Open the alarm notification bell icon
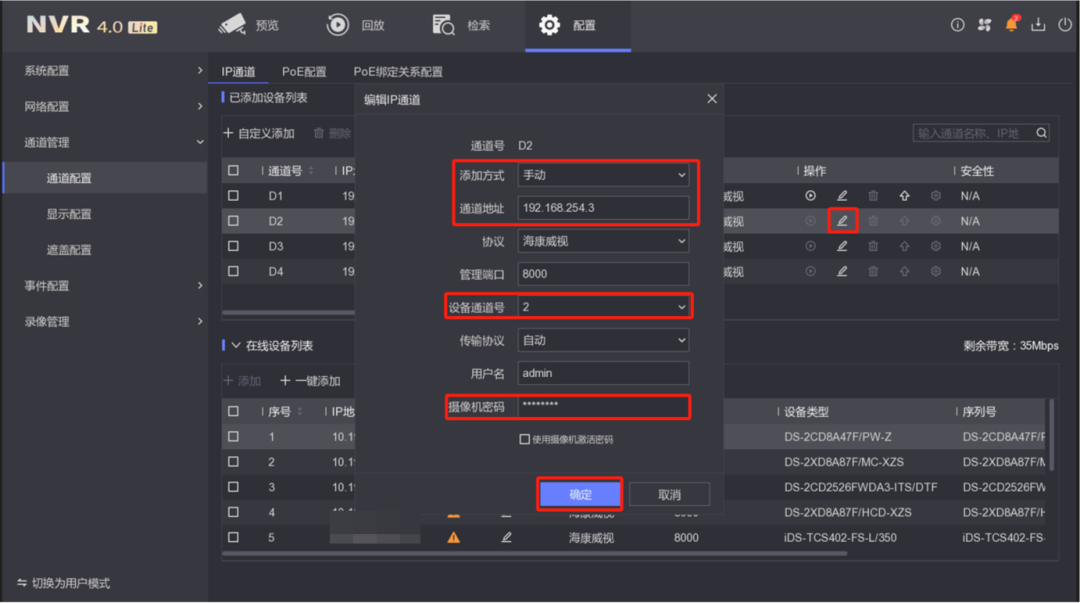Screen dimensions: 1080x603 click(x=1011, y=24)
